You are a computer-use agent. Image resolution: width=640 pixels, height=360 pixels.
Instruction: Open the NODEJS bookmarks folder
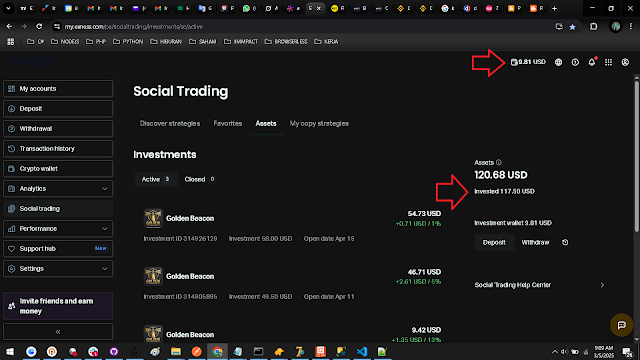tap(65, 42)
